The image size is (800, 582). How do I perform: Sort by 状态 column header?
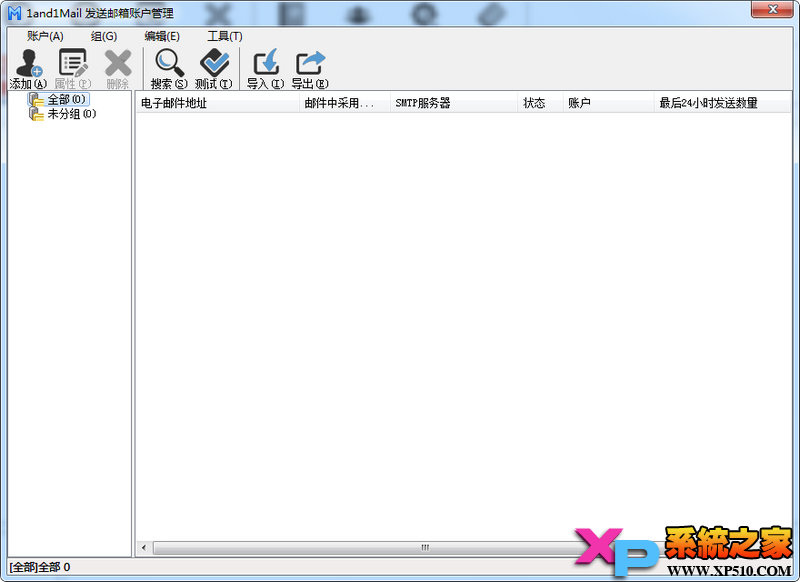[541, 103]
